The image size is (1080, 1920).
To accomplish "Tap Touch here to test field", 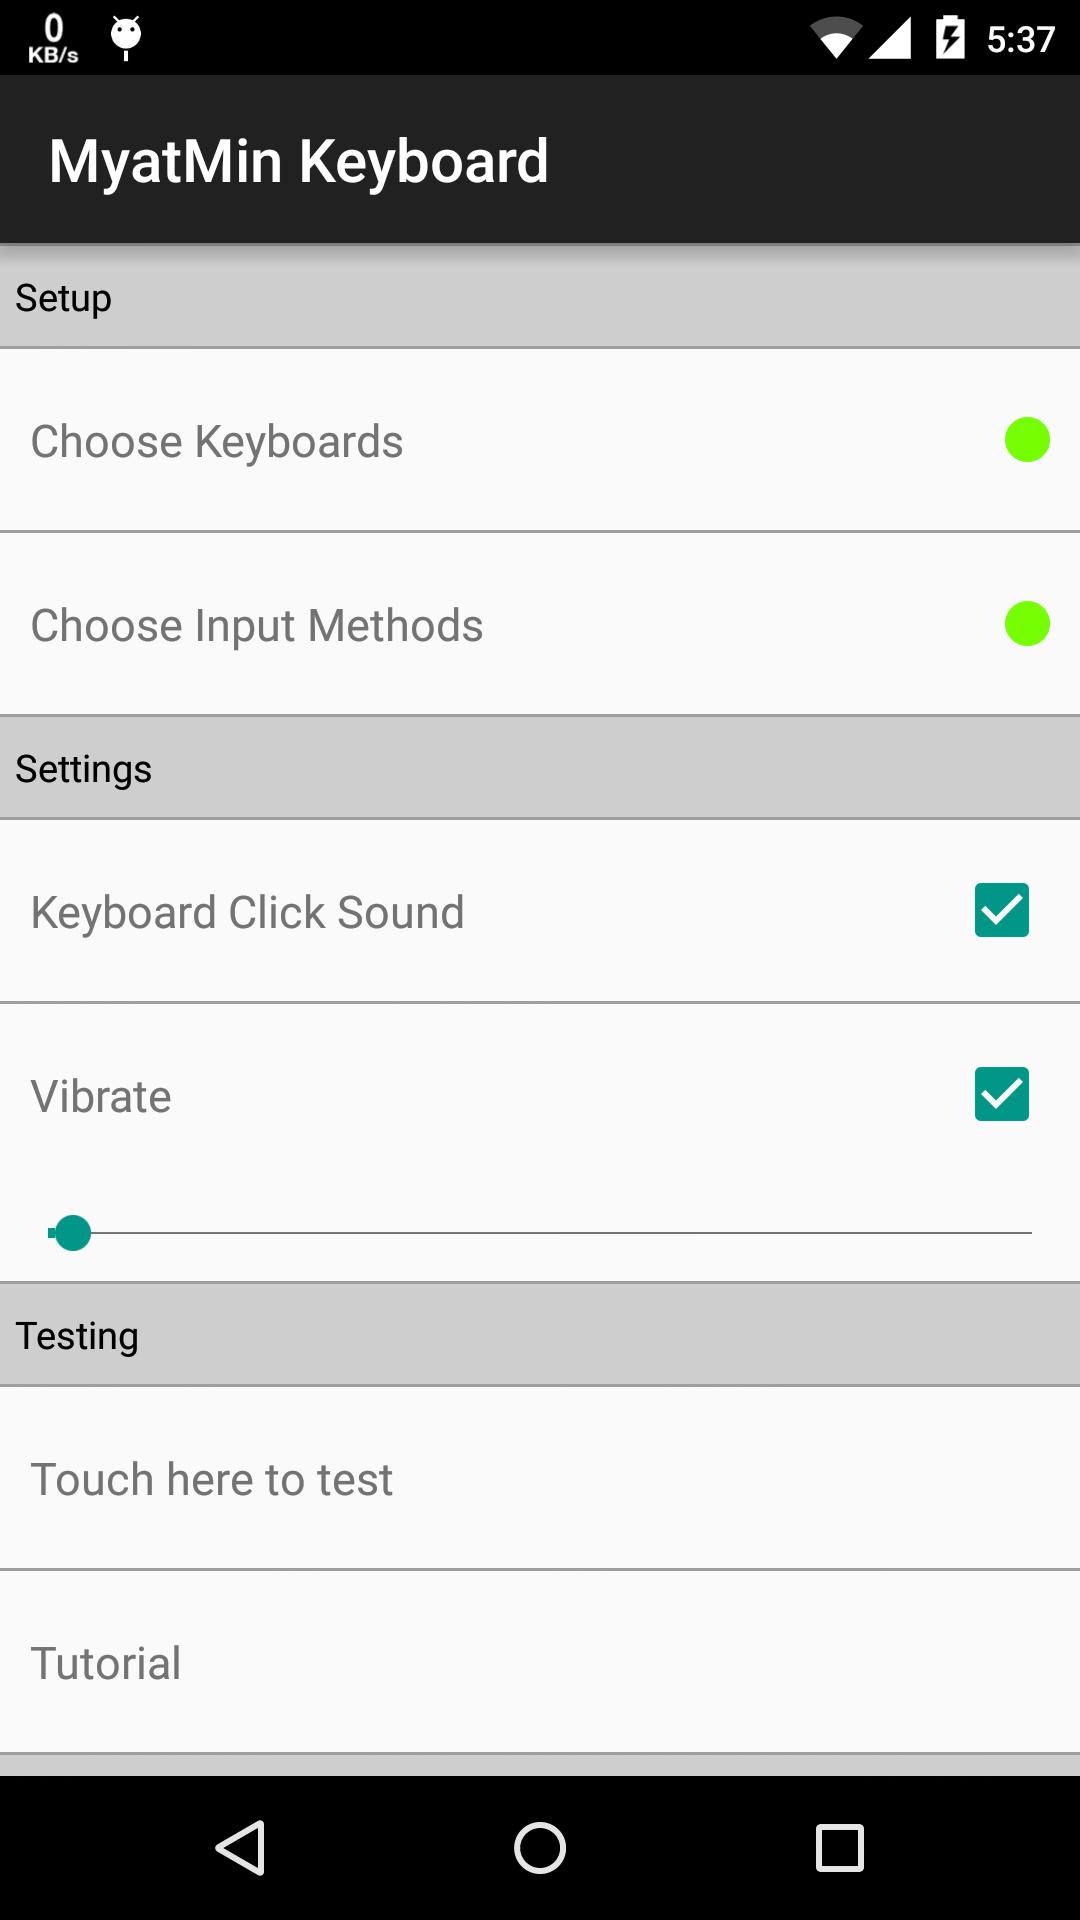I will pyautogui.click(x=212, y=1479).
